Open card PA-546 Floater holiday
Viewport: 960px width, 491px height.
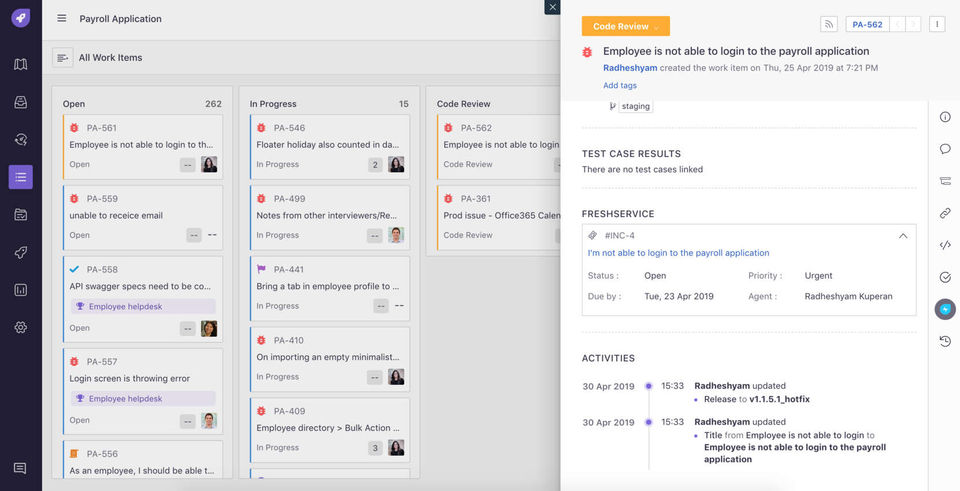coord(330,146)
